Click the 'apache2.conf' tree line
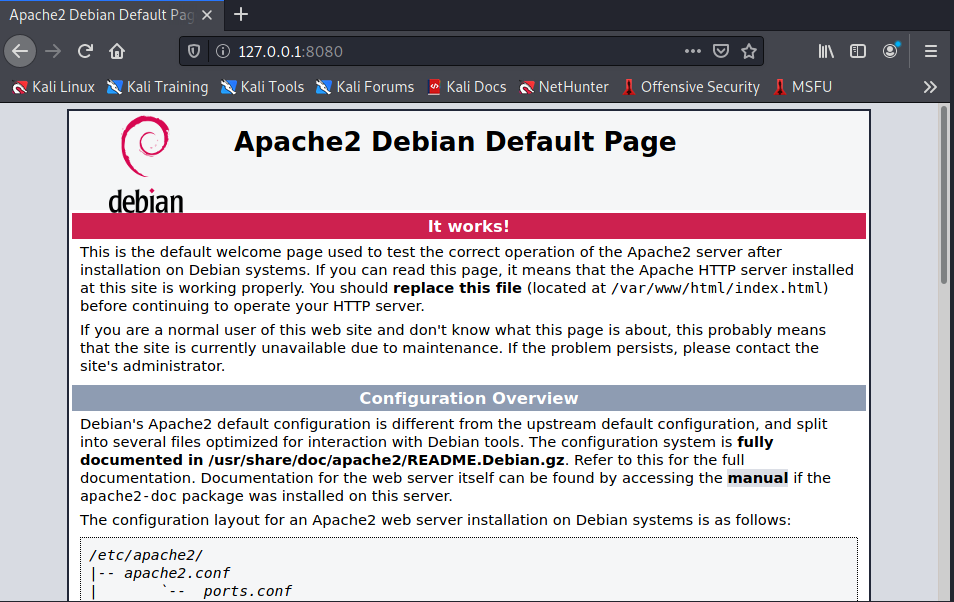The width and height of the screenshot is (954, 602). (x=177, y=573)
